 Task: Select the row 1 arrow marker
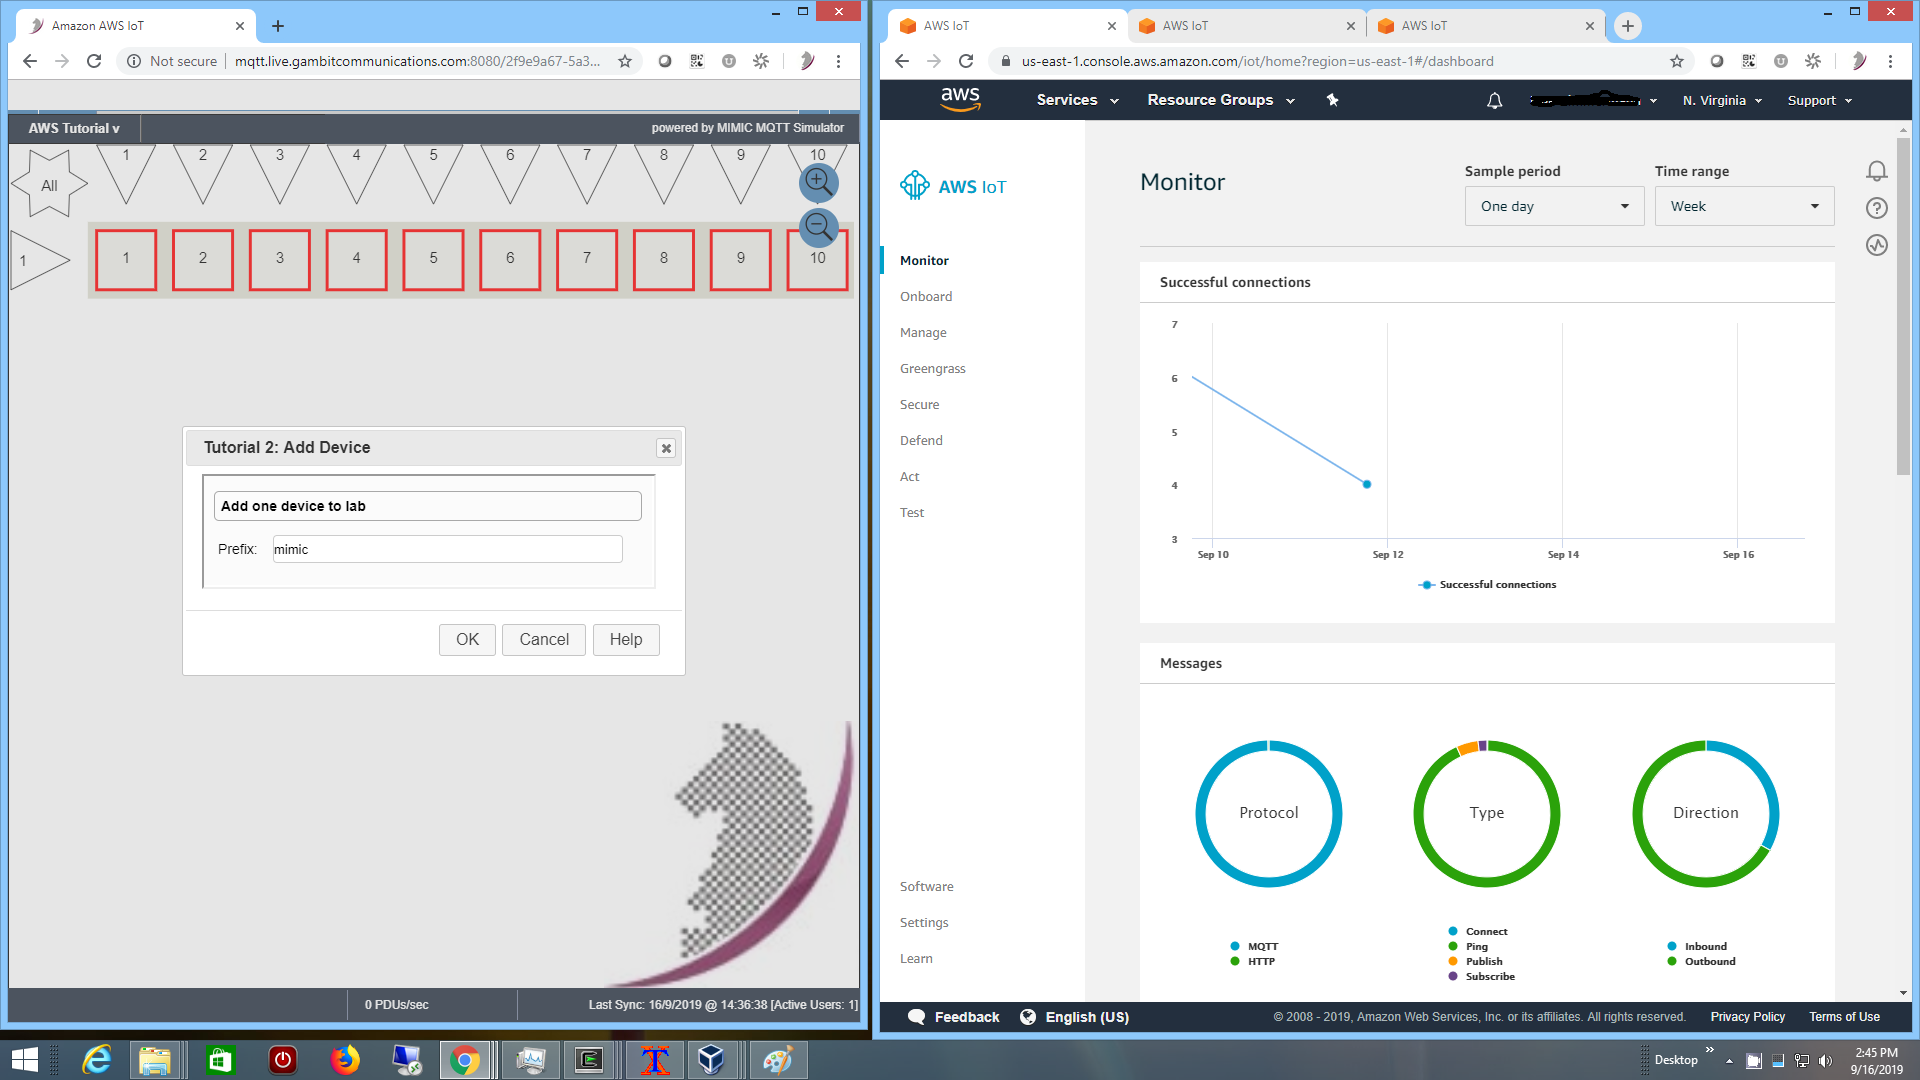39,260
